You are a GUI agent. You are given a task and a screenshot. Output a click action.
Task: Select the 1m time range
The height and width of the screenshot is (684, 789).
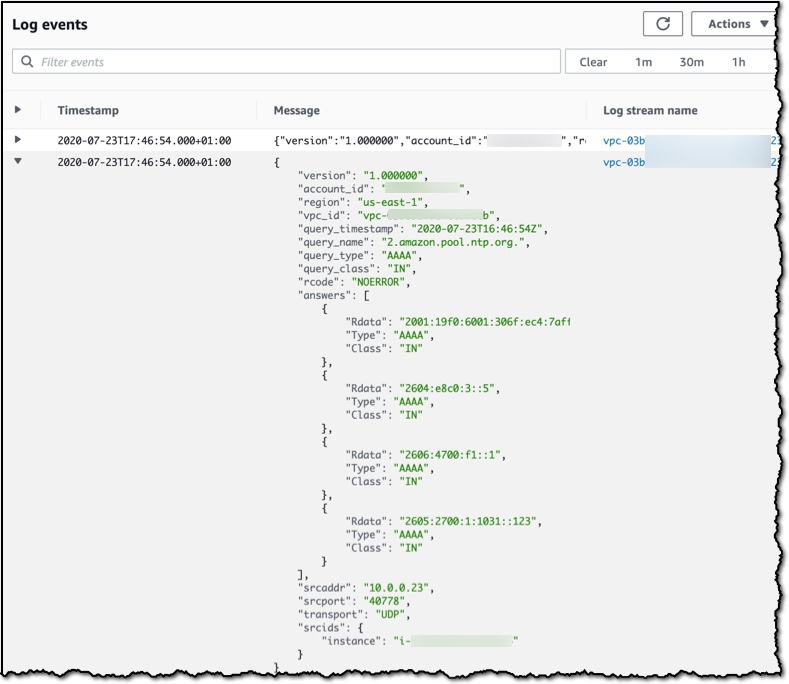643,62
